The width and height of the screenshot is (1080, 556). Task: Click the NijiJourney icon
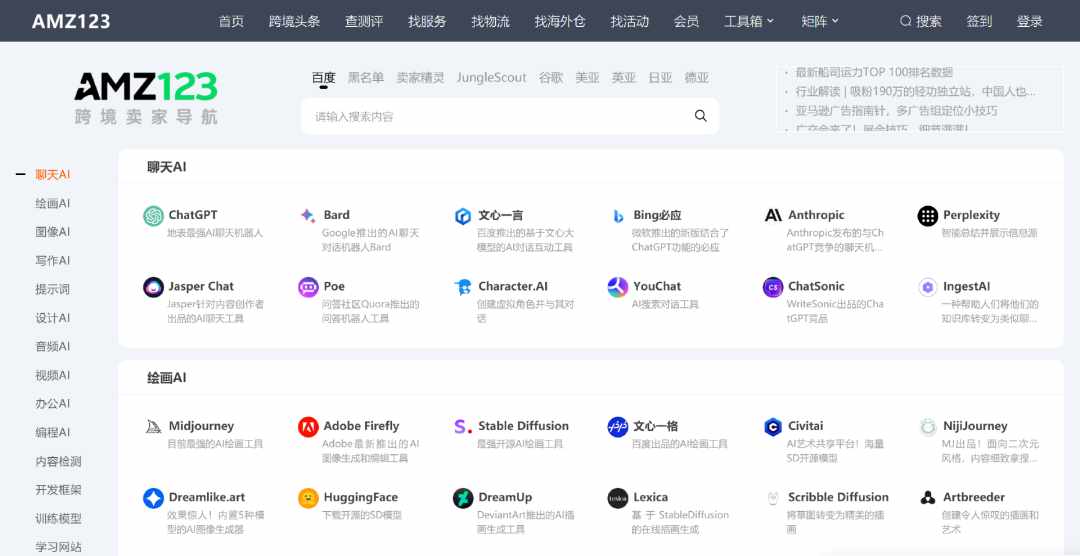coord(928,427)
